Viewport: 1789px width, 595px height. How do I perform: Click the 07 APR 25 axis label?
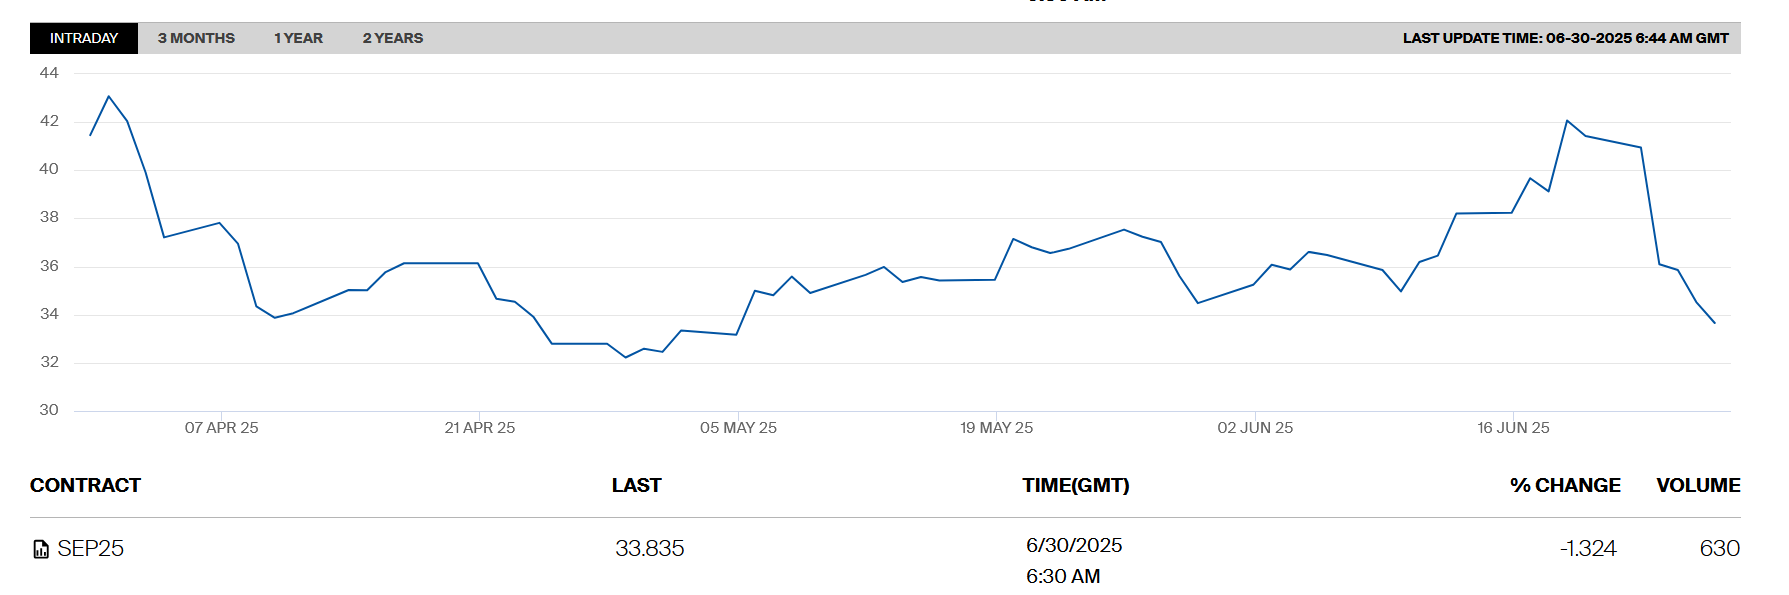(x=221, y=428)
